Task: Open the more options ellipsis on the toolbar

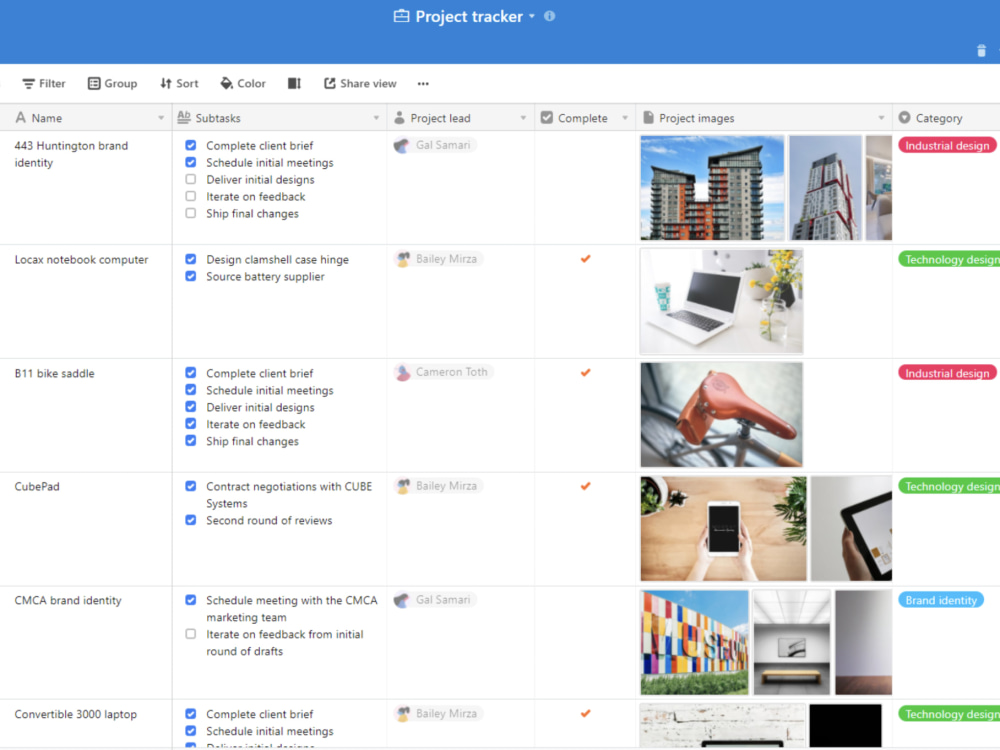Action: pyautogui.click(x=425, y=83)
